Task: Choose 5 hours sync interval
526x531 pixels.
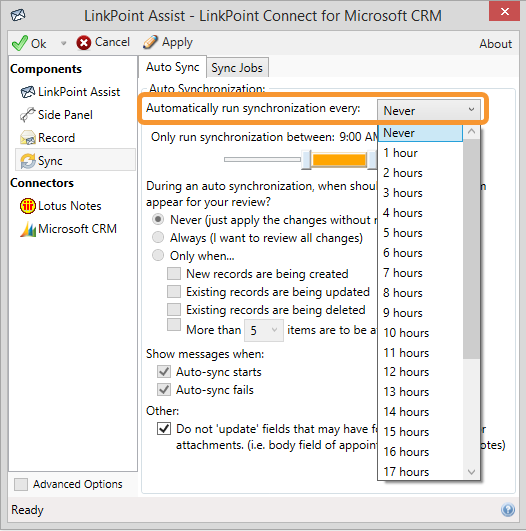Action: pyautogui.click(x=420, y=233)
